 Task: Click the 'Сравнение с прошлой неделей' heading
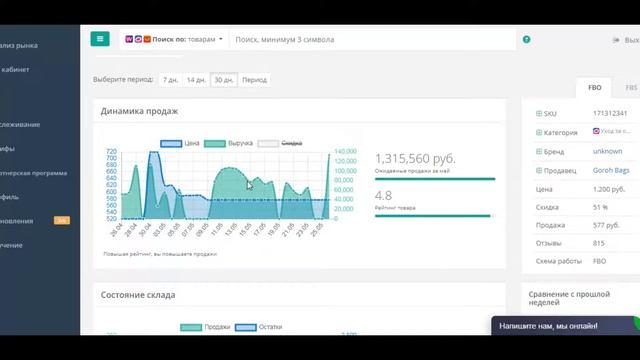point(569,298)
